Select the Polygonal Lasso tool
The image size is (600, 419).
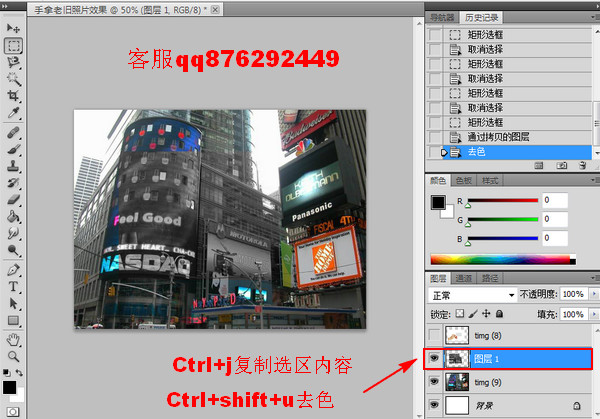pyautogui.click(x=13, y=62)
